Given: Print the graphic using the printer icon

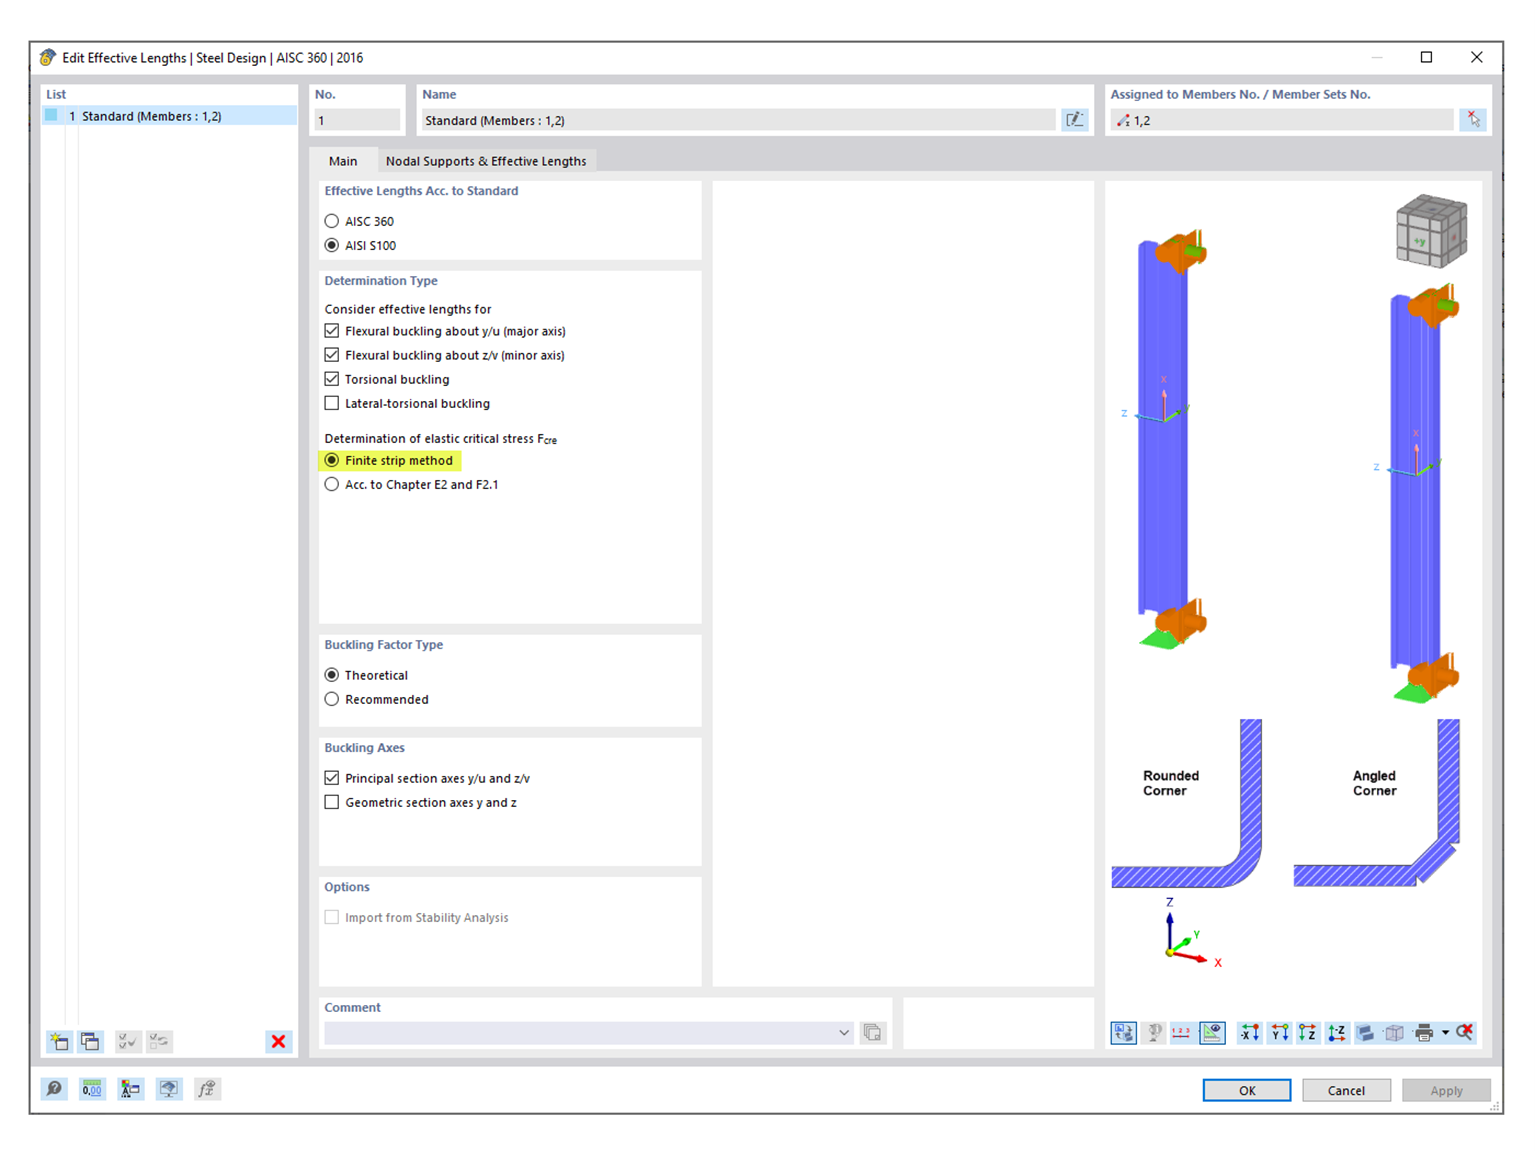Looking at the screenshot, I should (1424, 1033).
